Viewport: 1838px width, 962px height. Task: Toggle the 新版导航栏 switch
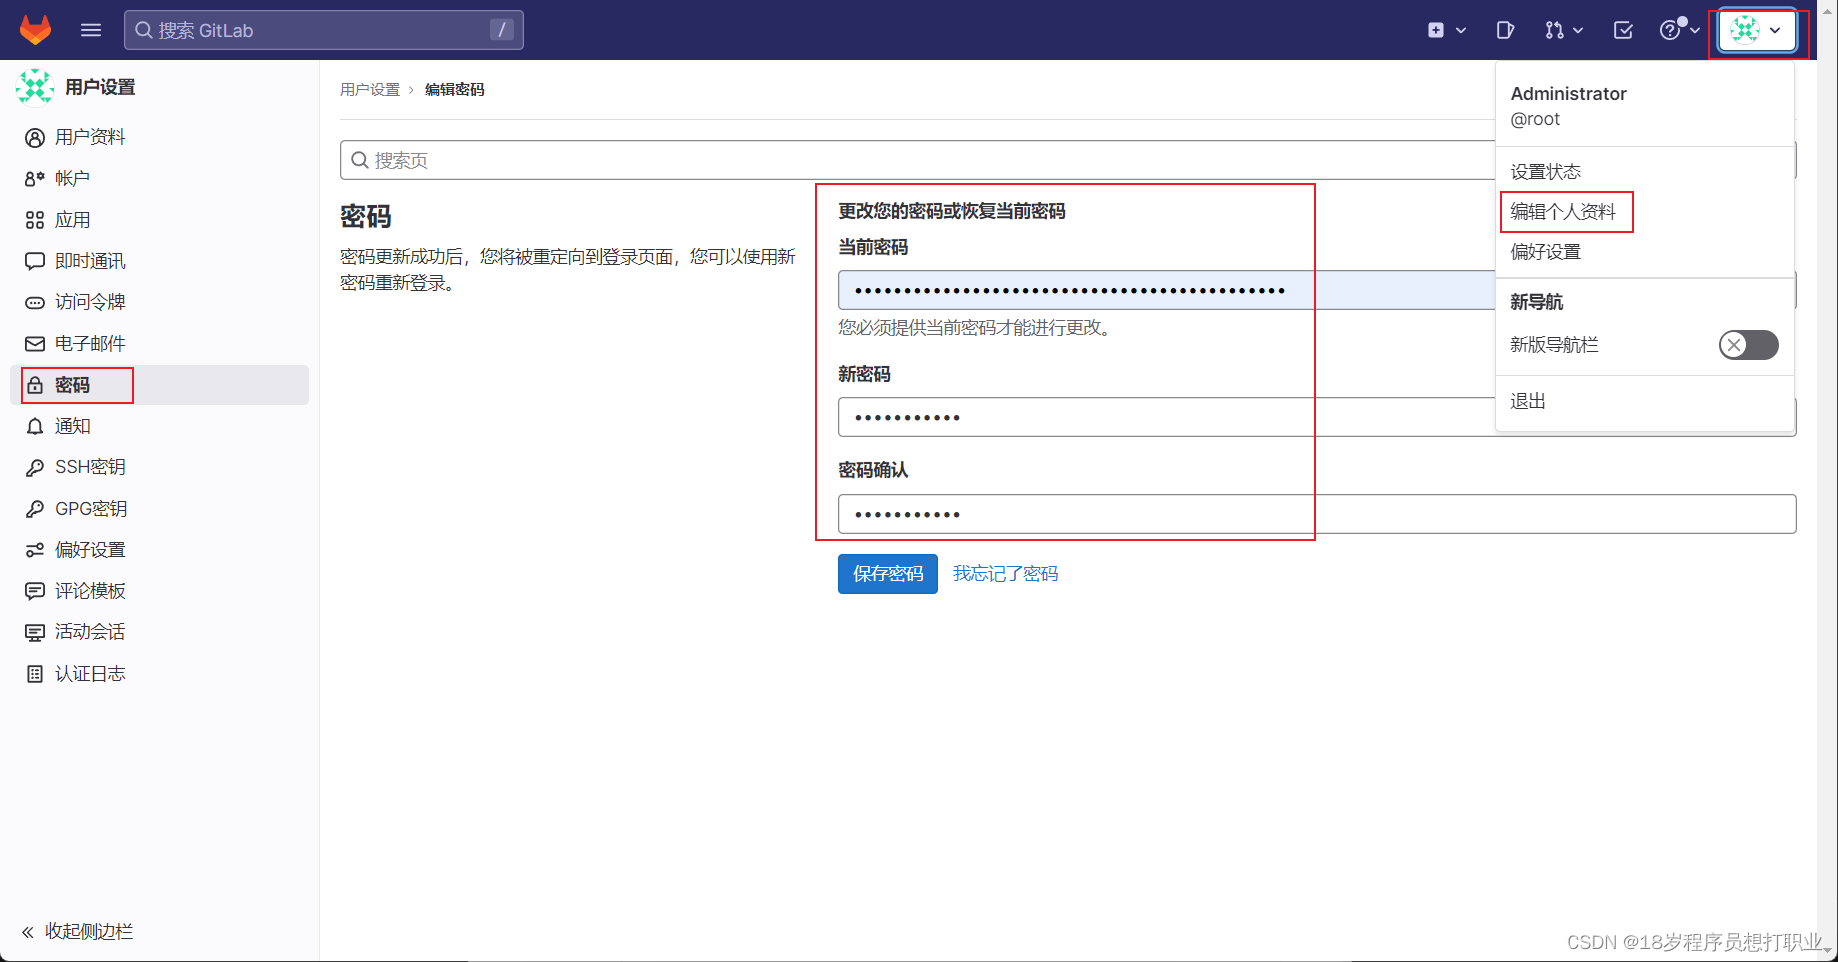pos(1748,345)
